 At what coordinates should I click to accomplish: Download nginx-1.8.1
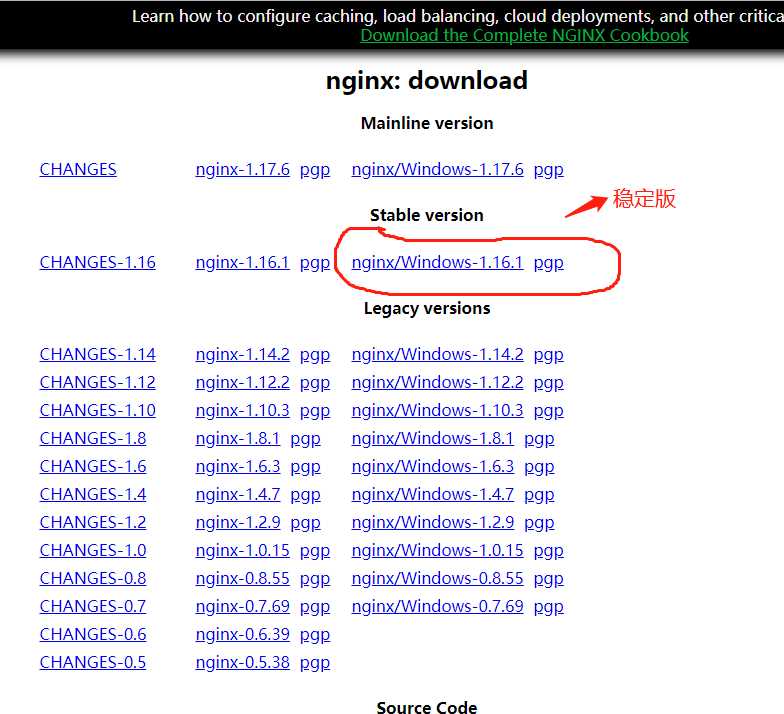[x=238, y=438]
